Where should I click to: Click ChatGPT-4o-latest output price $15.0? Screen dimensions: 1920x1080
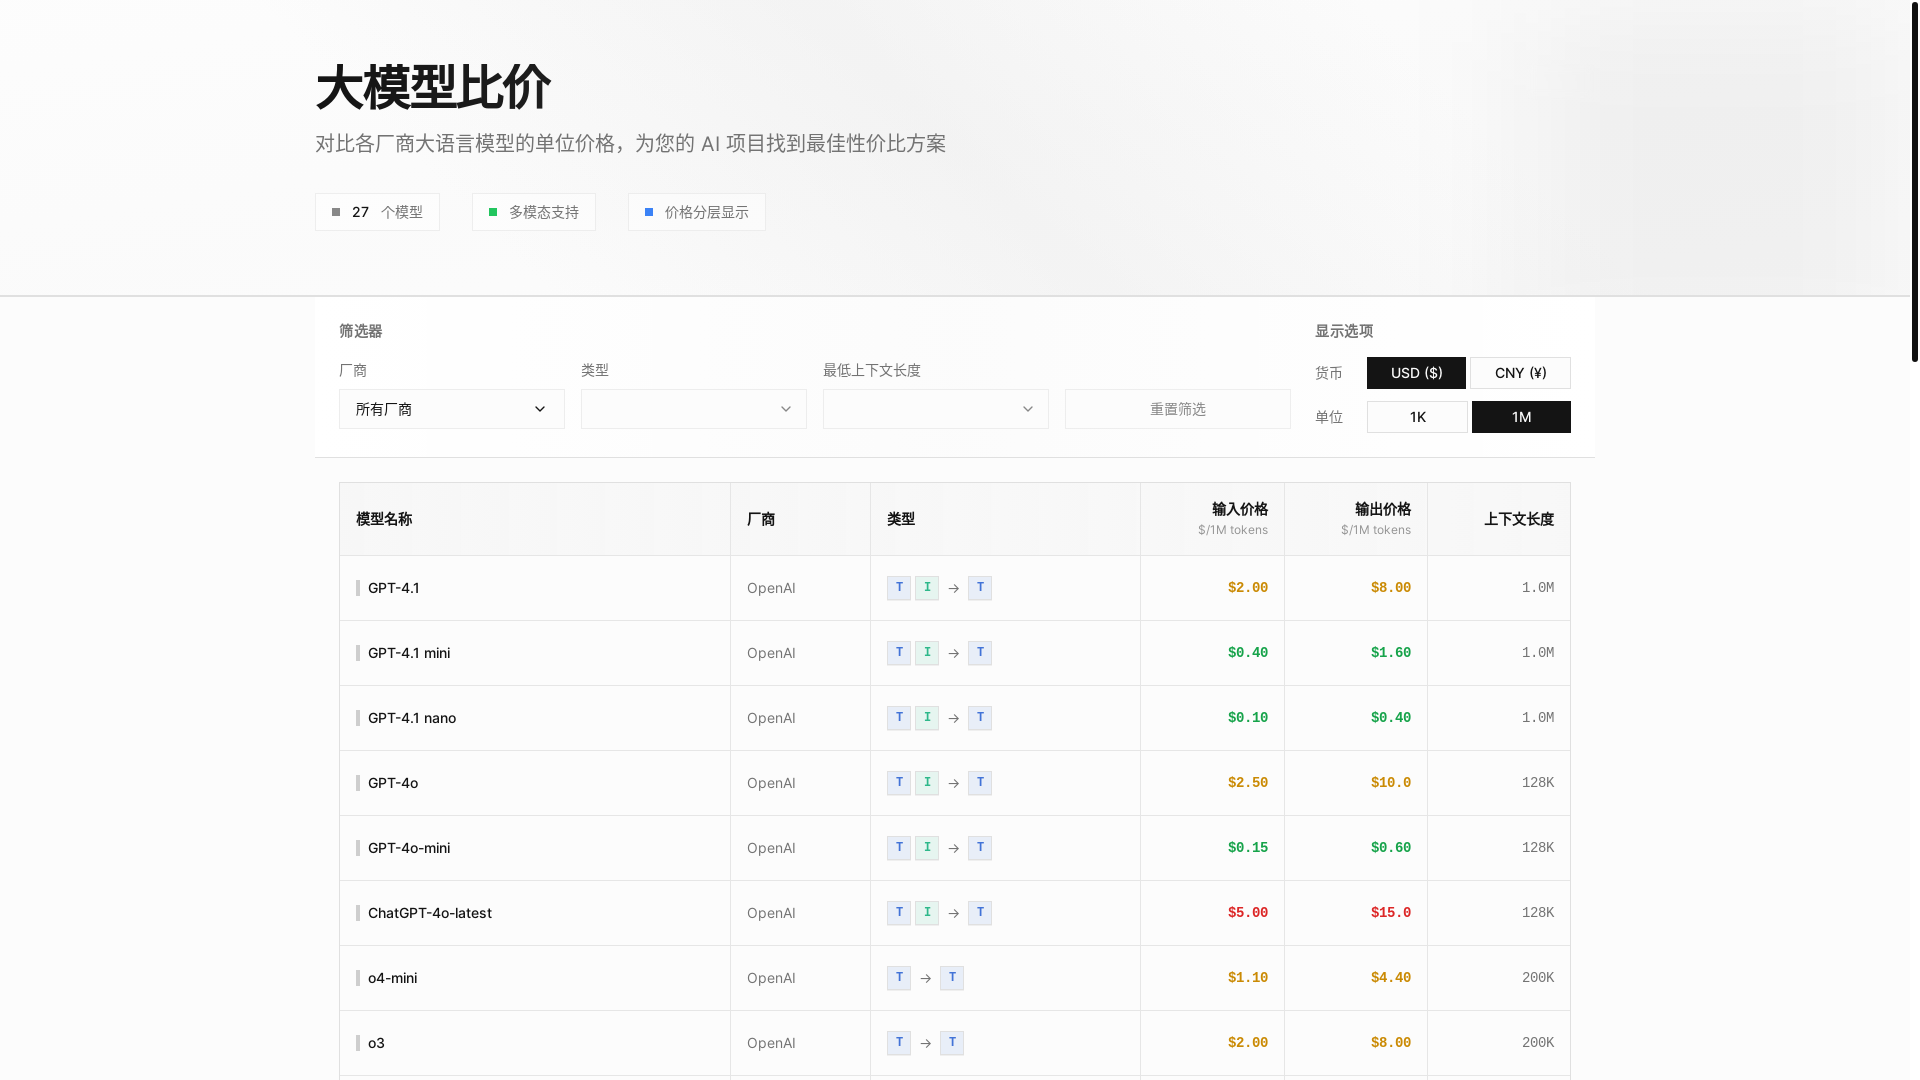pos(1391,913)
